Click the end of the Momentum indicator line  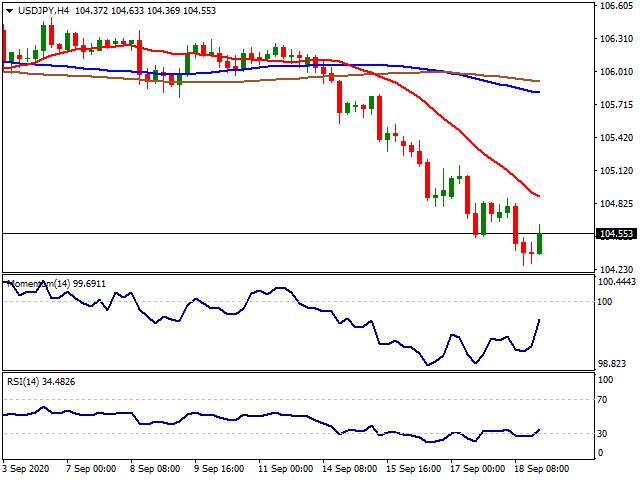[x=540, y=320]
